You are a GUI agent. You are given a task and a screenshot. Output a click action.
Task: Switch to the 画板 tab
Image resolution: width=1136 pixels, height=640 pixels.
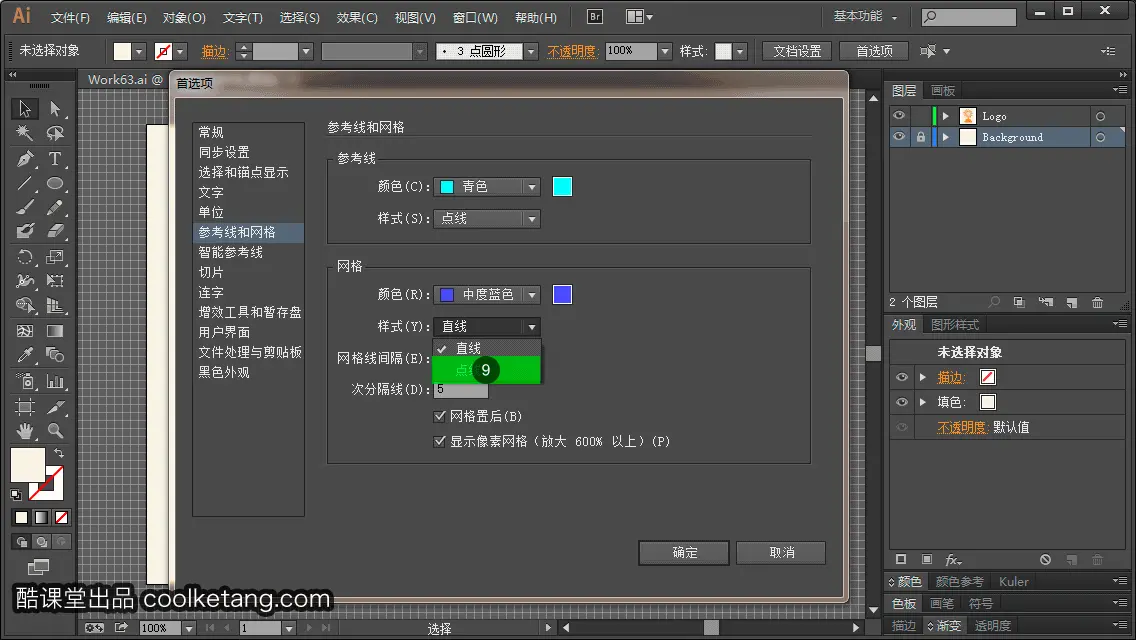click(943, 91)
